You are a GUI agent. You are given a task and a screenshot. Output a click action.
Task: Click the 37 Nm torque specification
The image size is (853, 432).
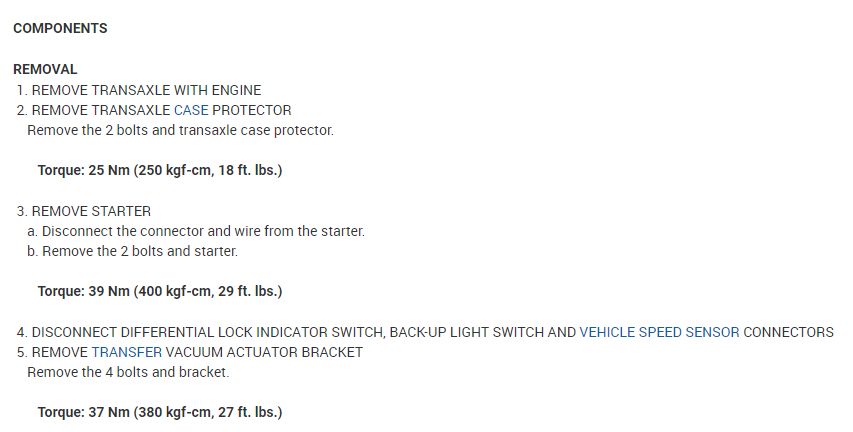(x=159, y=412)
